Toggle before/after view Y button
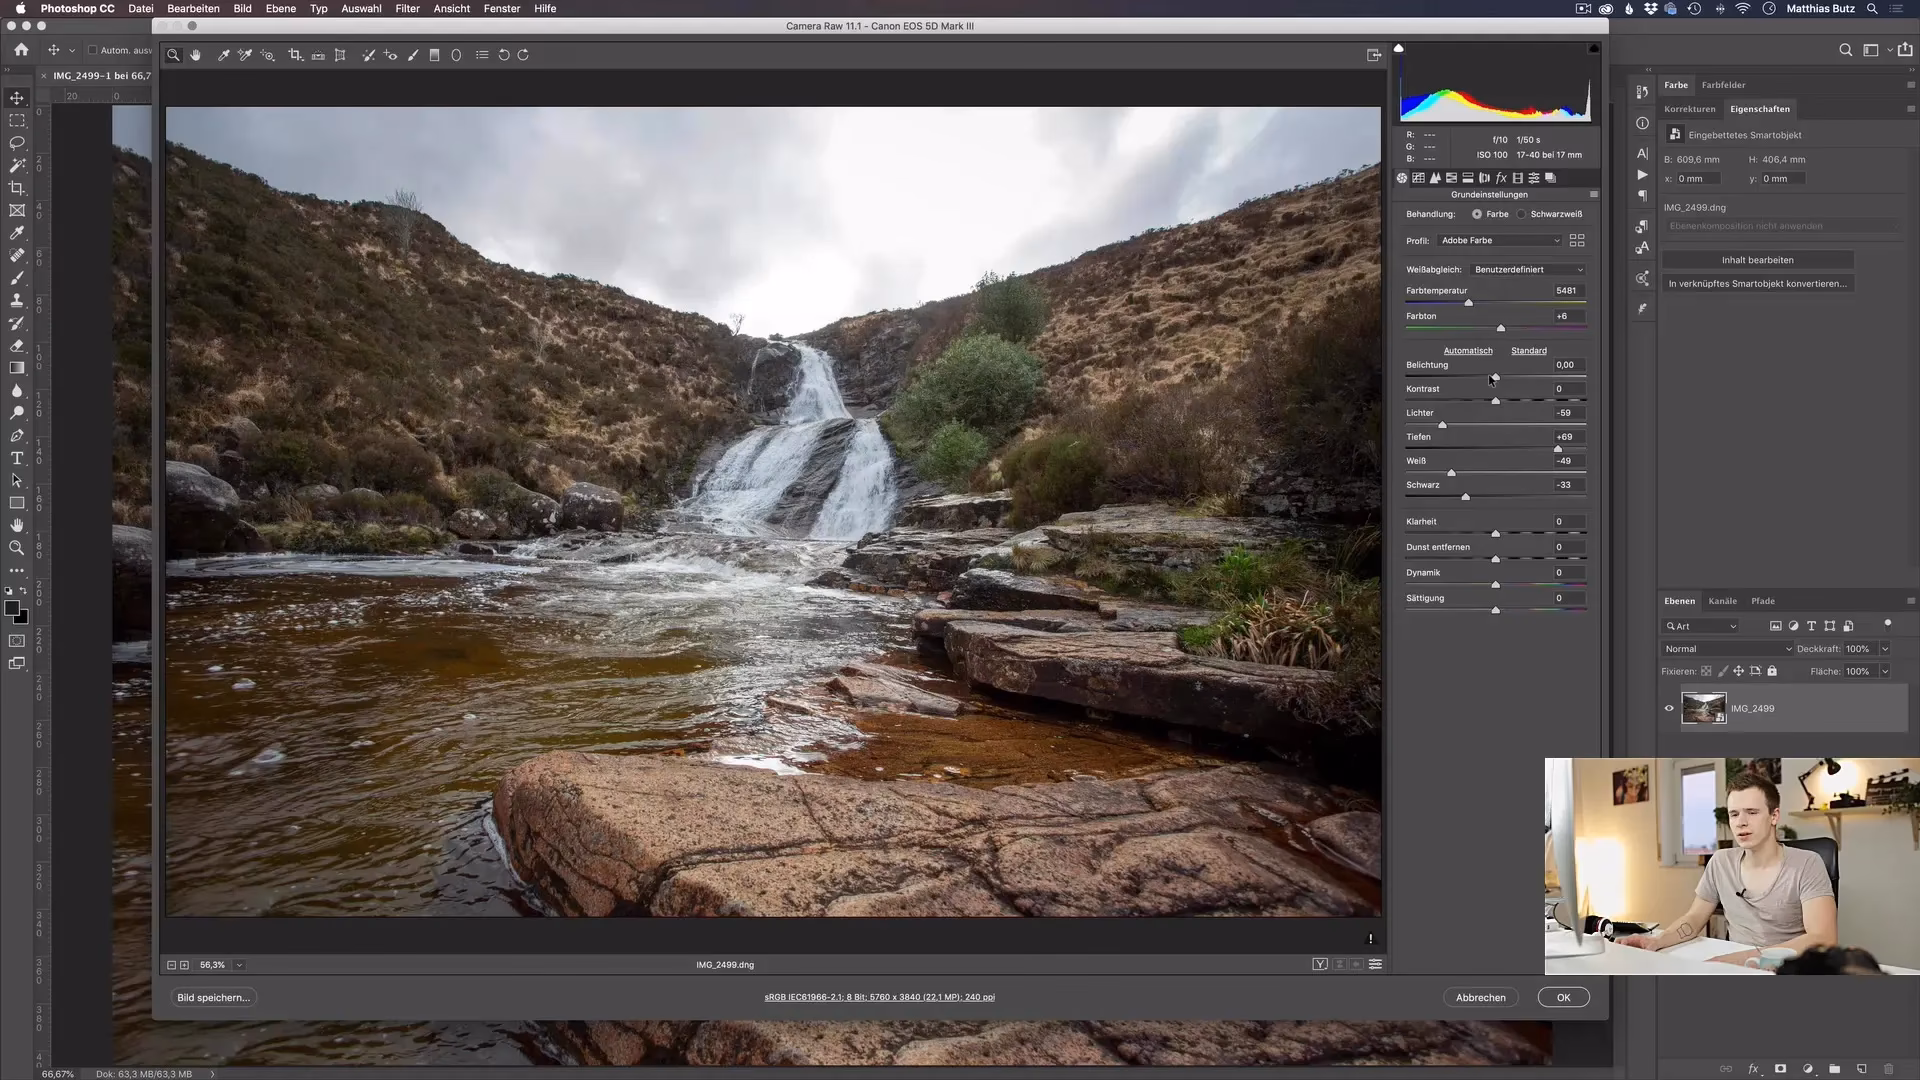Viewport: 1920px width, 1080px height. pos(1320,964)
